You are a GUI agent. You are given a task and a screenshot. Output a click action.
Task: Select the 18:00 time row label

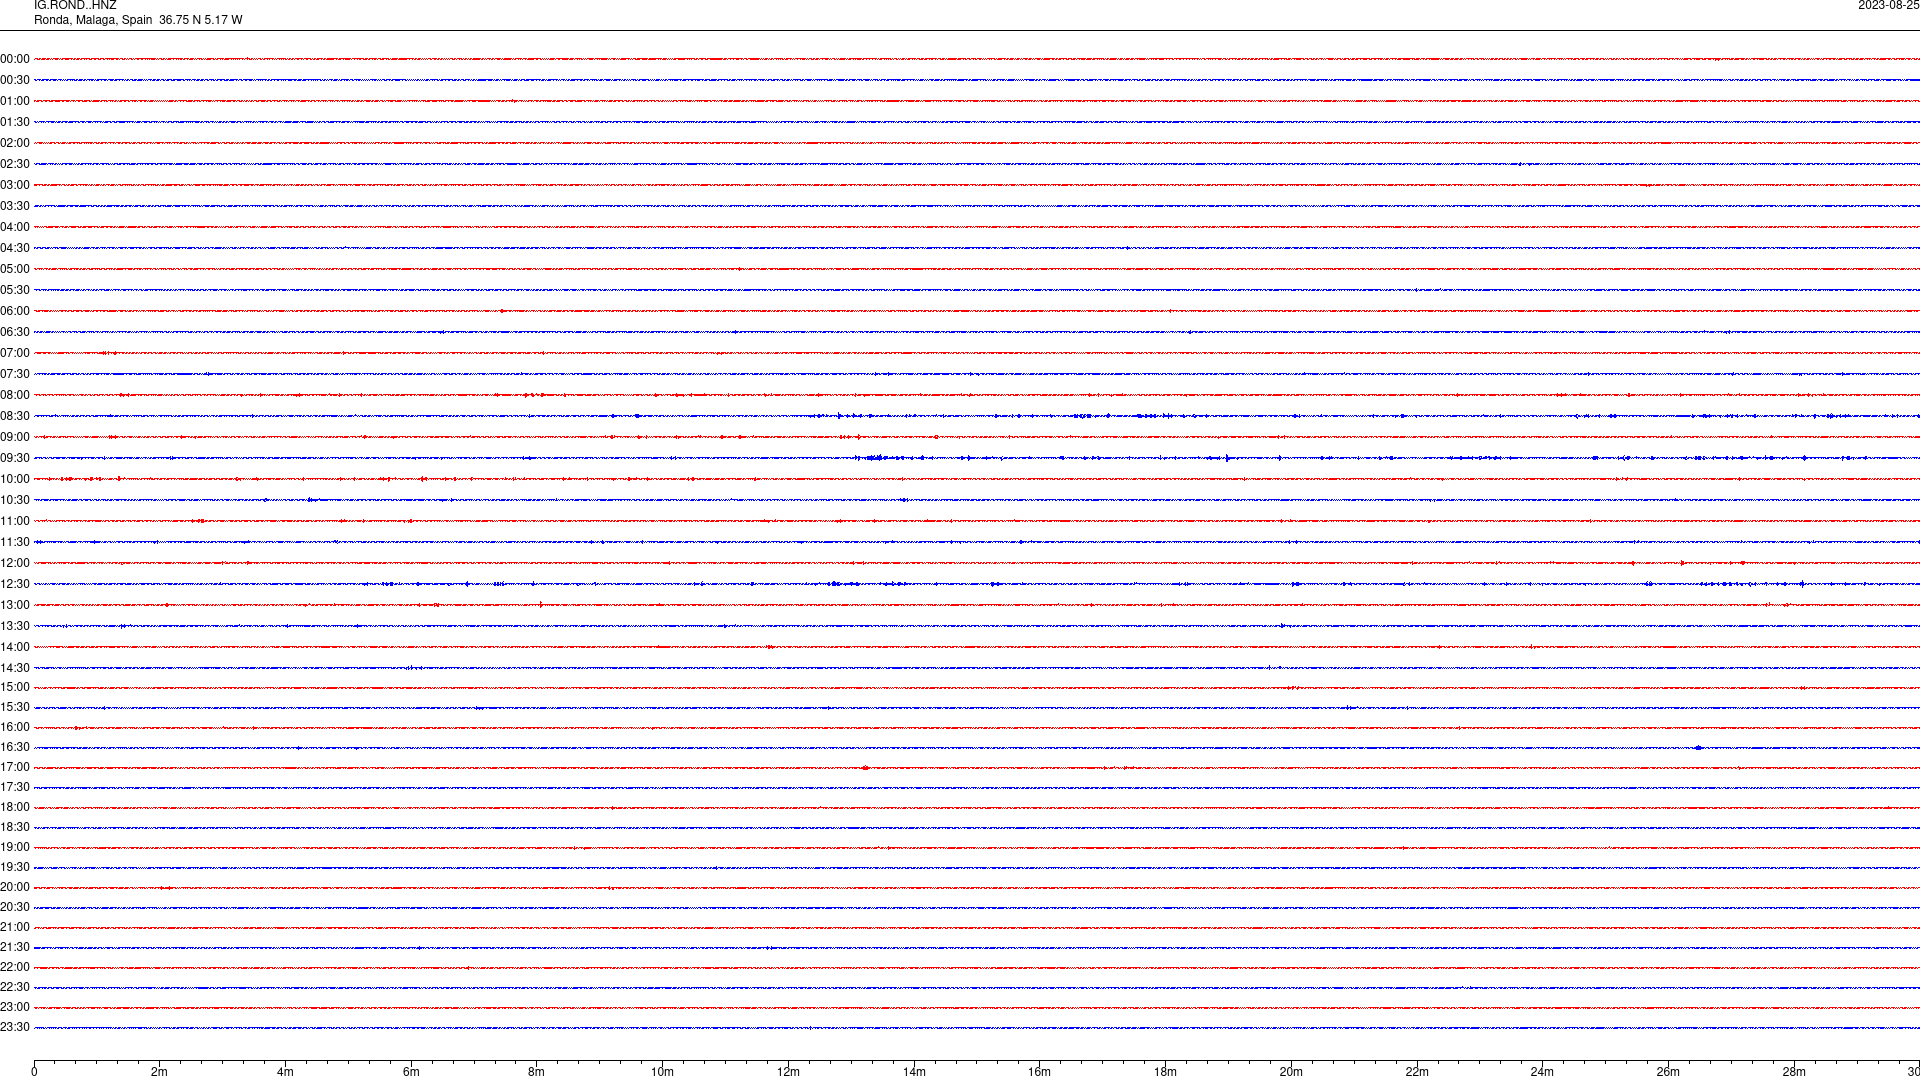15,807
